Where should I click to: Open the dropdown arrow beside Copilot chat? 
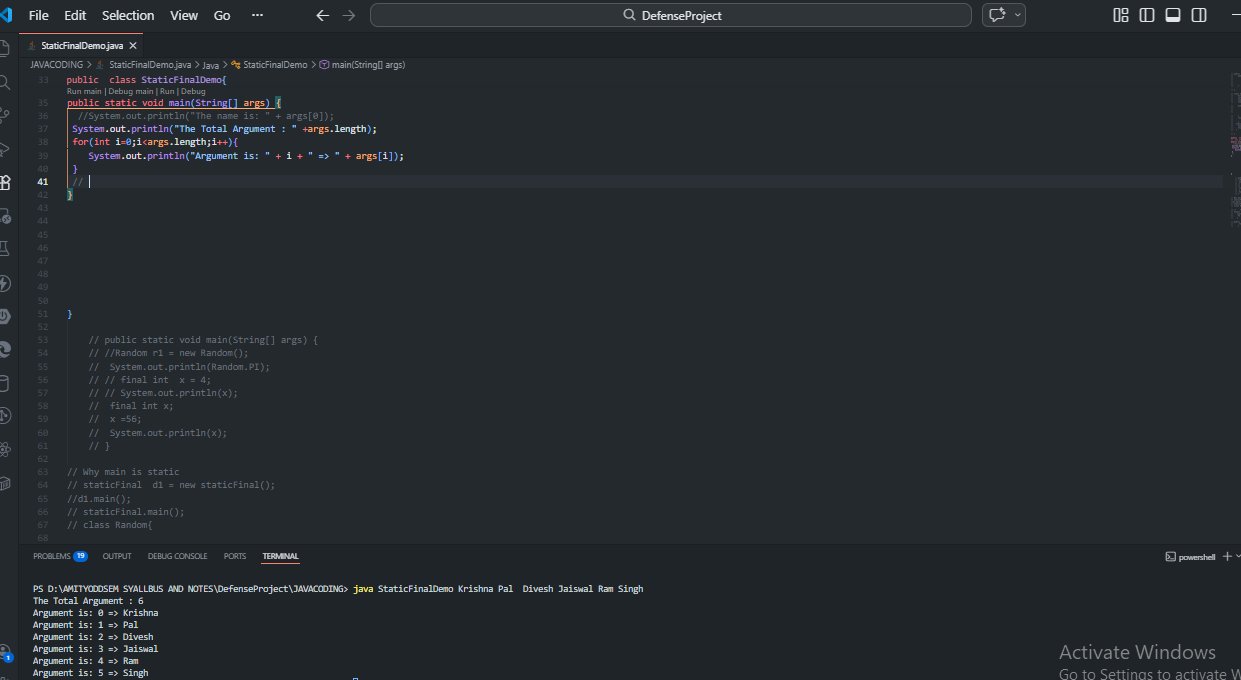1018,15
